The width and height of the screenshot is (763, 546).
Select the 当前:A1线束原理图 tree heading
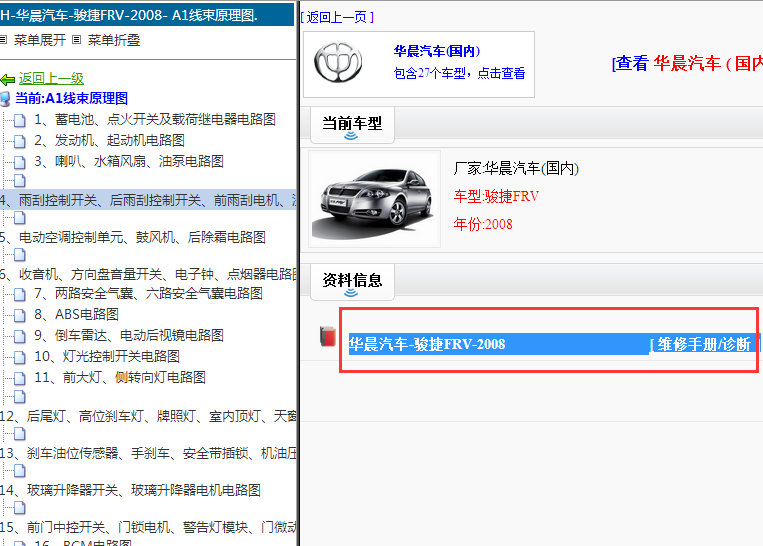coord(71,98)
